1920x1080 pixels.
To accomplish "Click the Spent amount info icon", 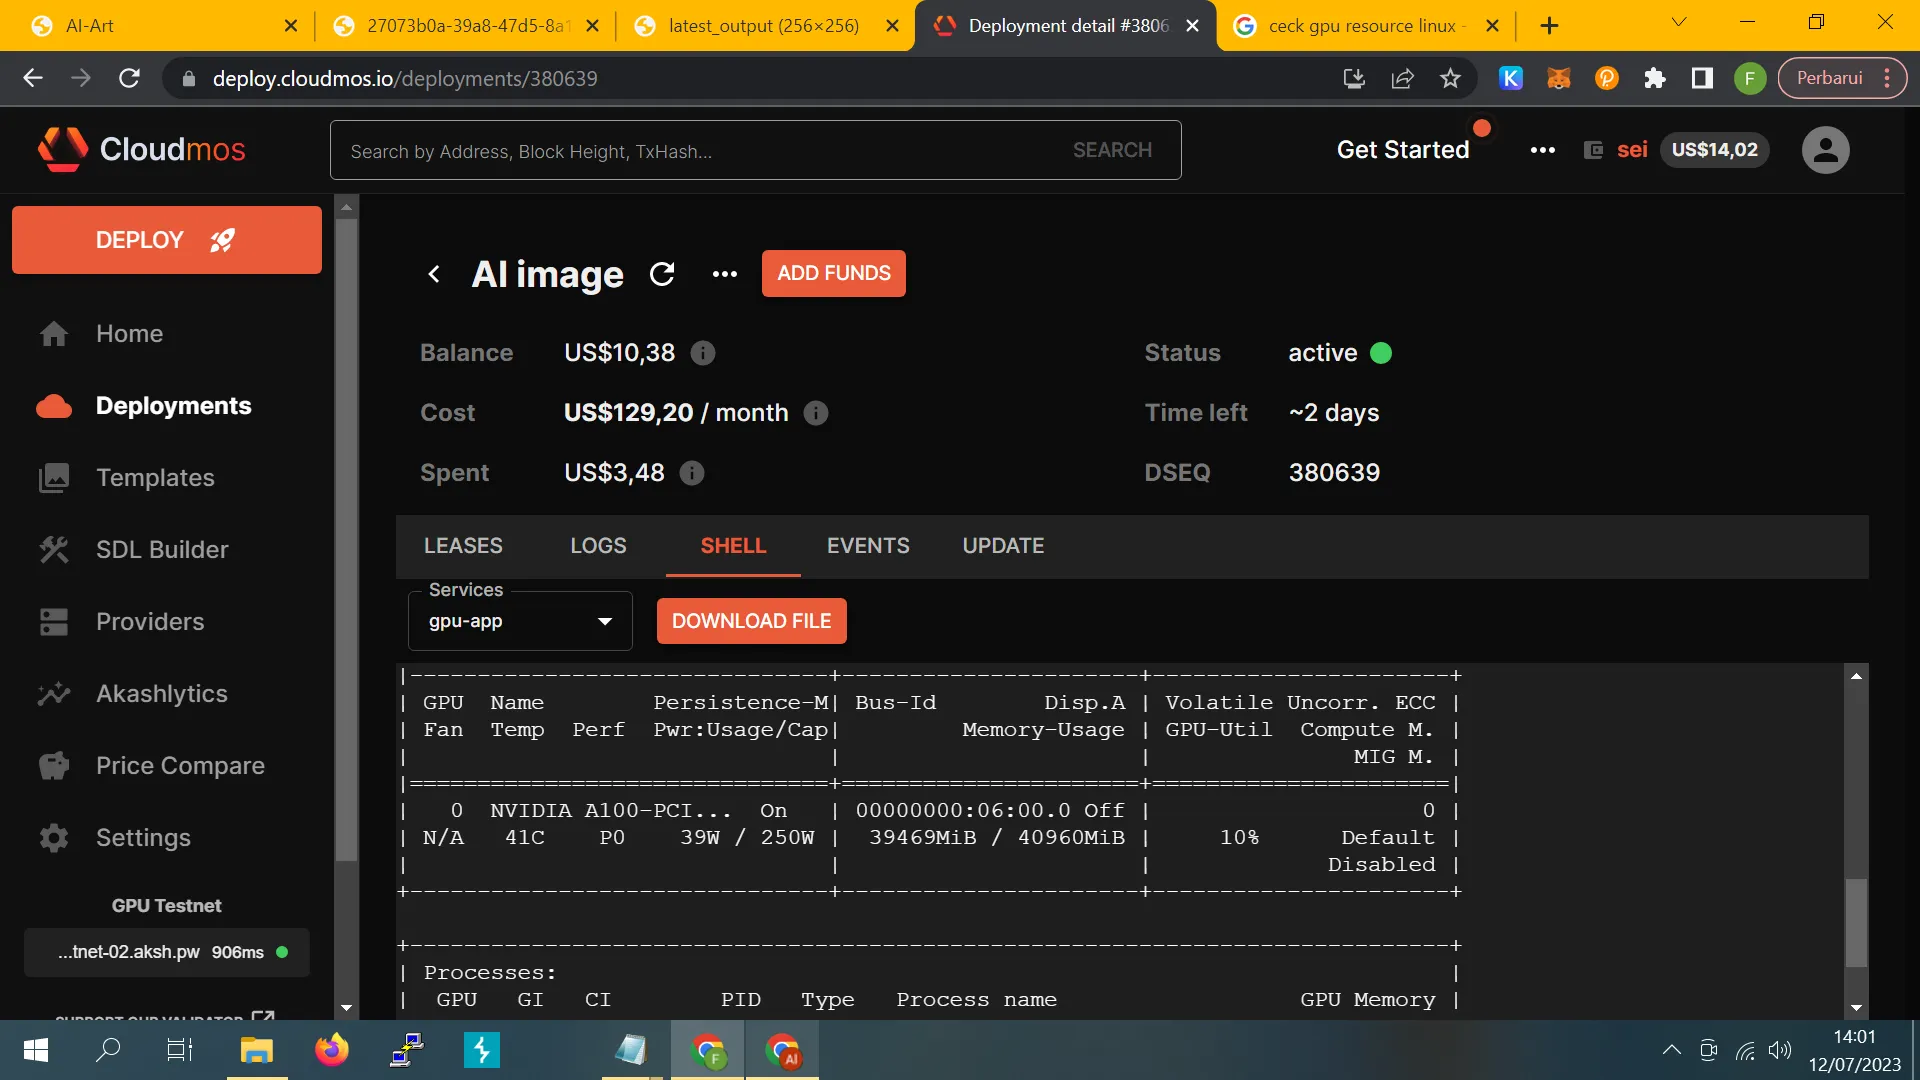I will (x=692, y=473).
